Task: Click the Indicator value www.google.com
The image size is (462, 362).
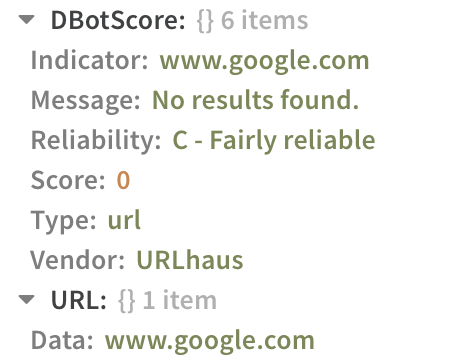Action: pos(264,62)
